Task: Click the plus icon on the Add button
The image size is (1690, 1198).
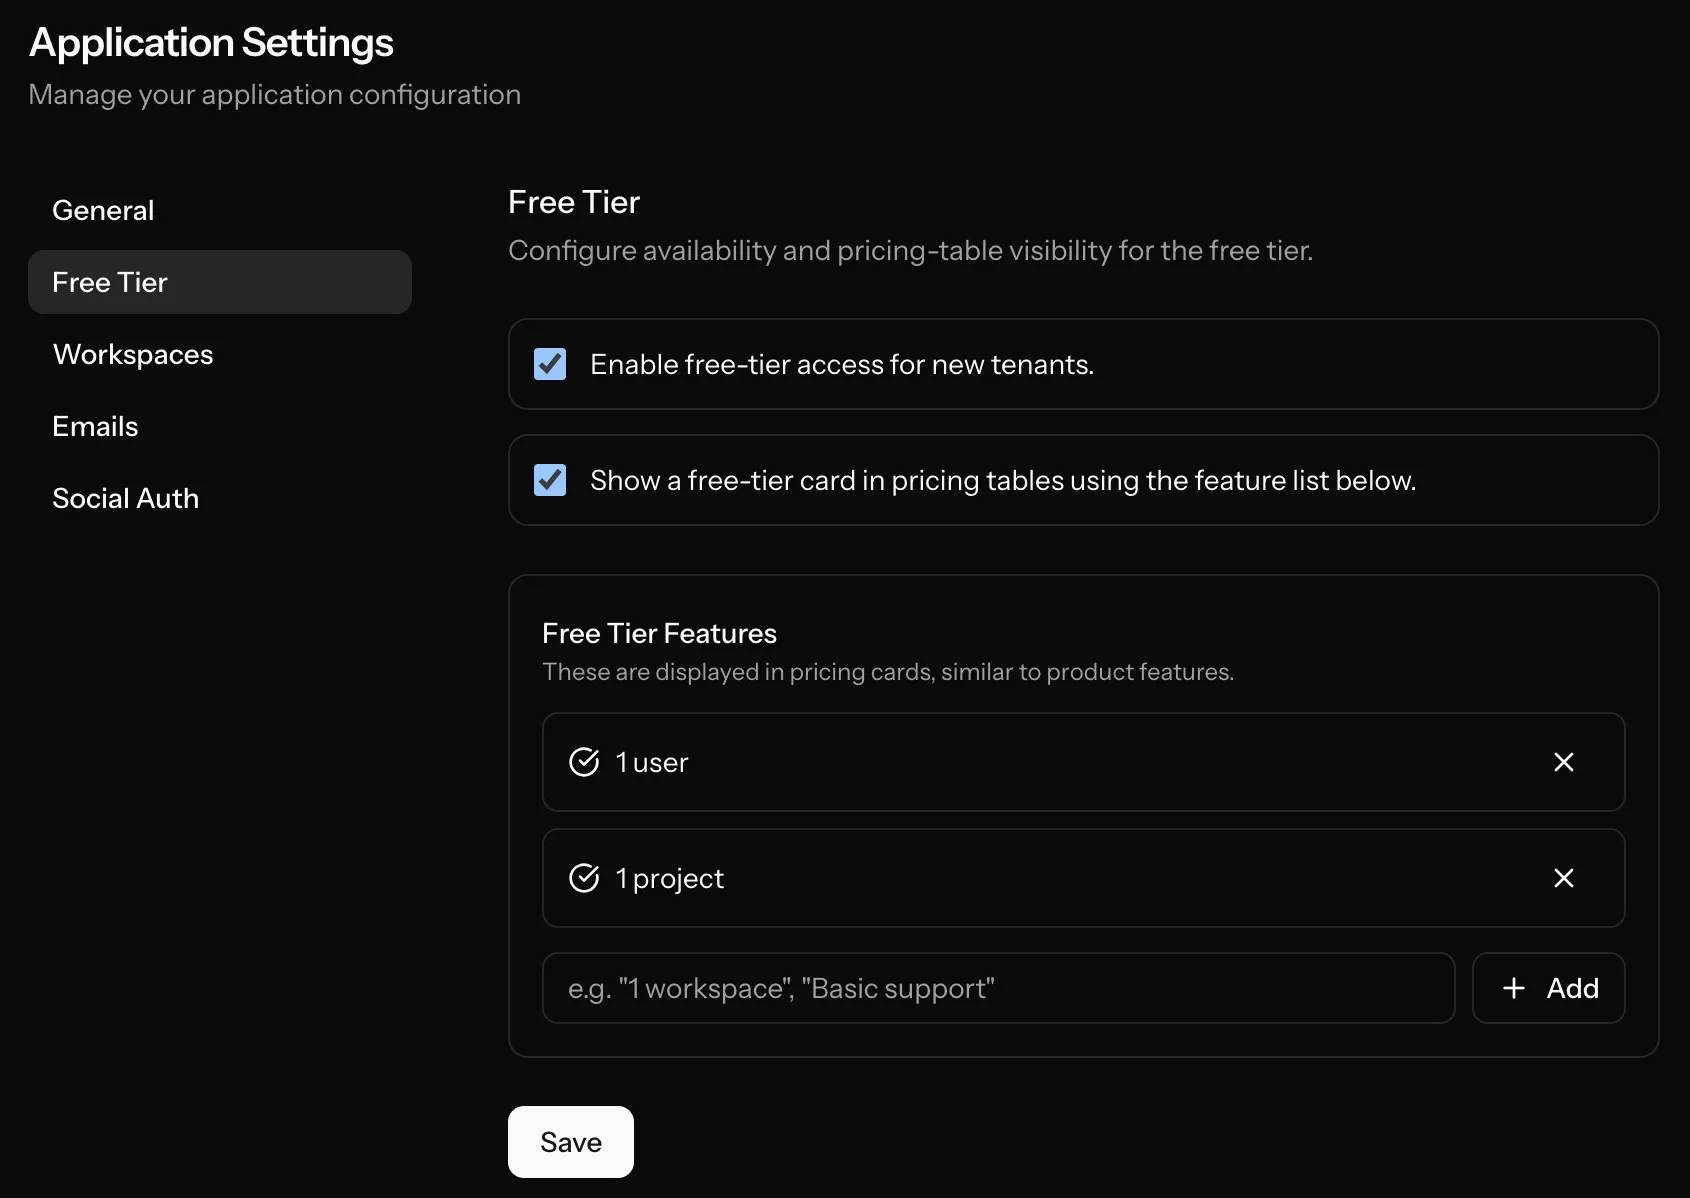Action: 1513,988
